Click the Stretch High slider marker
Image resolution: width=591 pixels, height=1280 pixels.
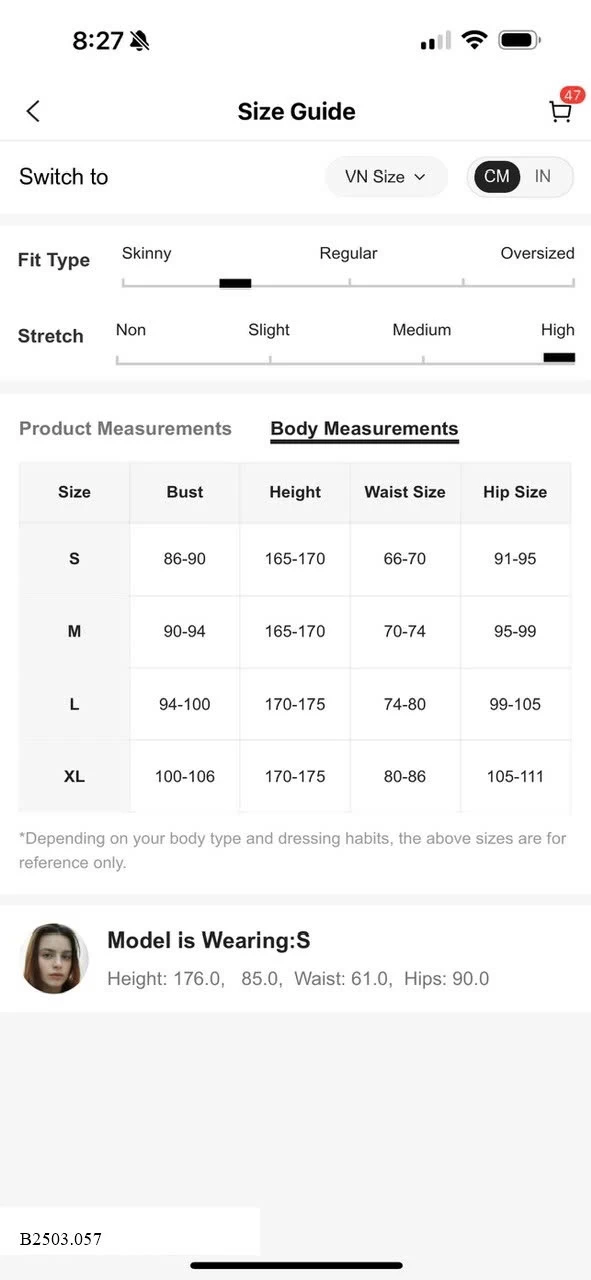click(559, 357)
